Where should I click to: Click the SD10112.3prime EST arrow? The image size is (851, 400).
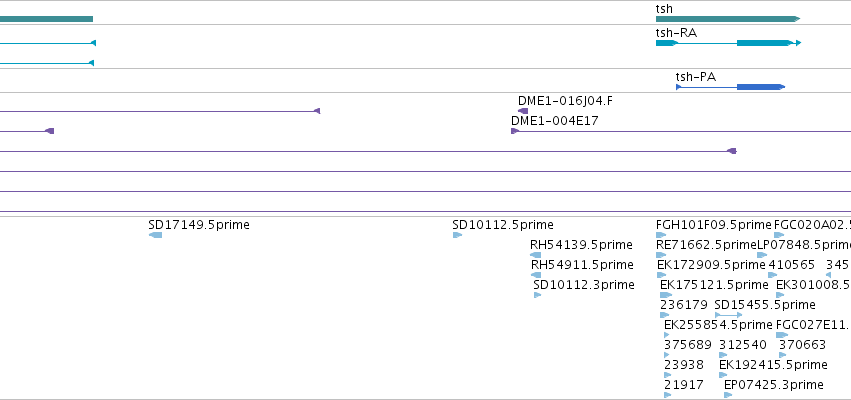pyautogui.click(x=537, y=295)
